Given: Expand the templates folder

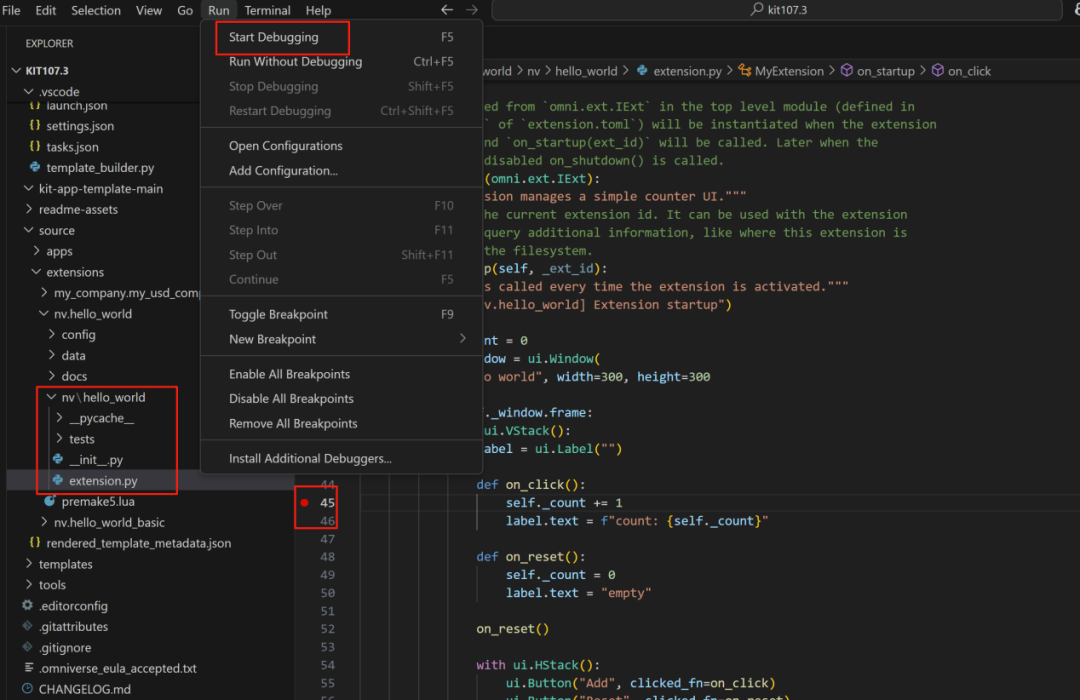Looking at the screenshot, I should [65, 564].
